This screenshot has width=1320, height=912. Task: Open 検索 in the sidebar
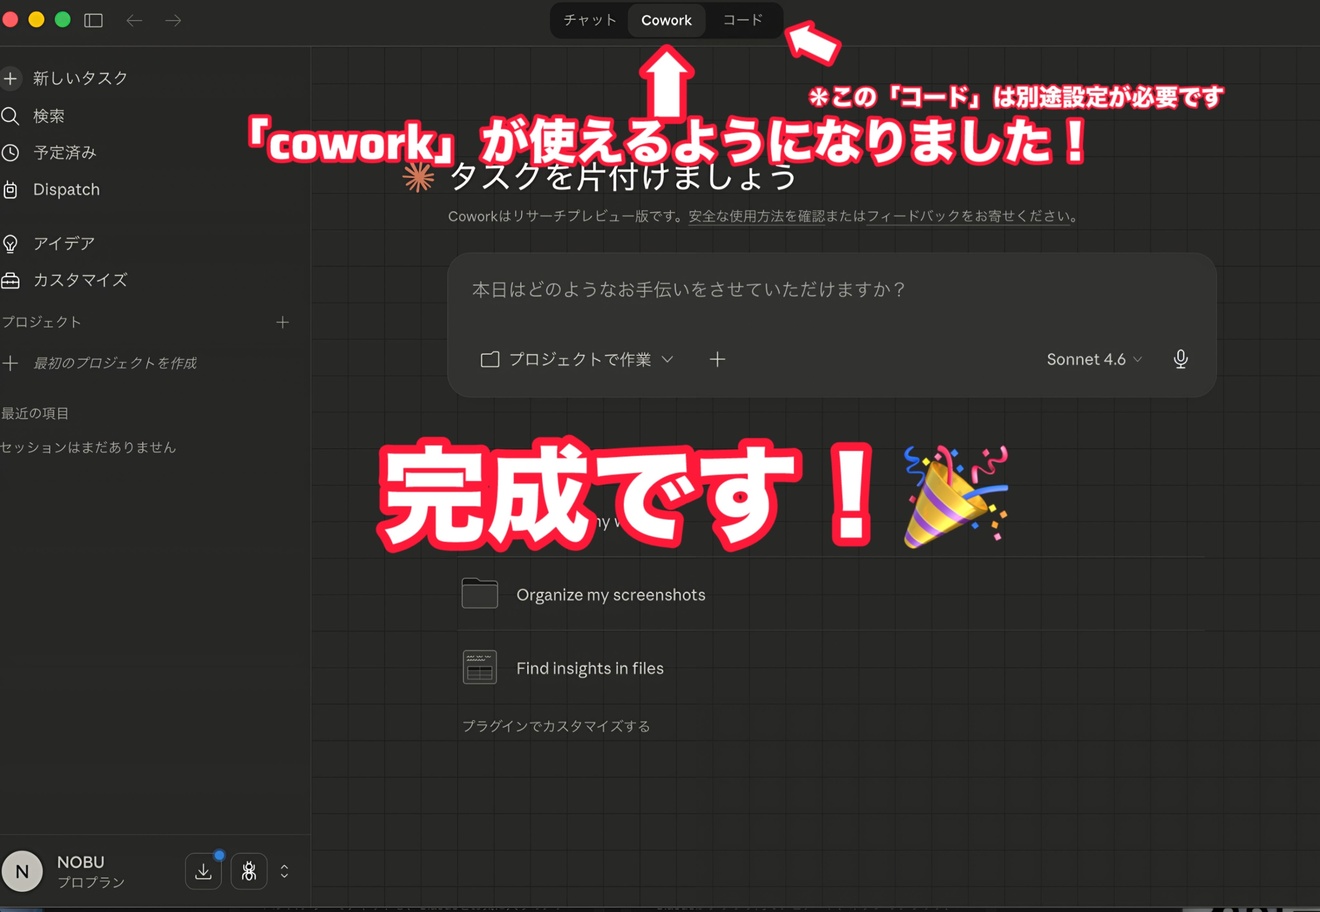click(x=48, y=116)
